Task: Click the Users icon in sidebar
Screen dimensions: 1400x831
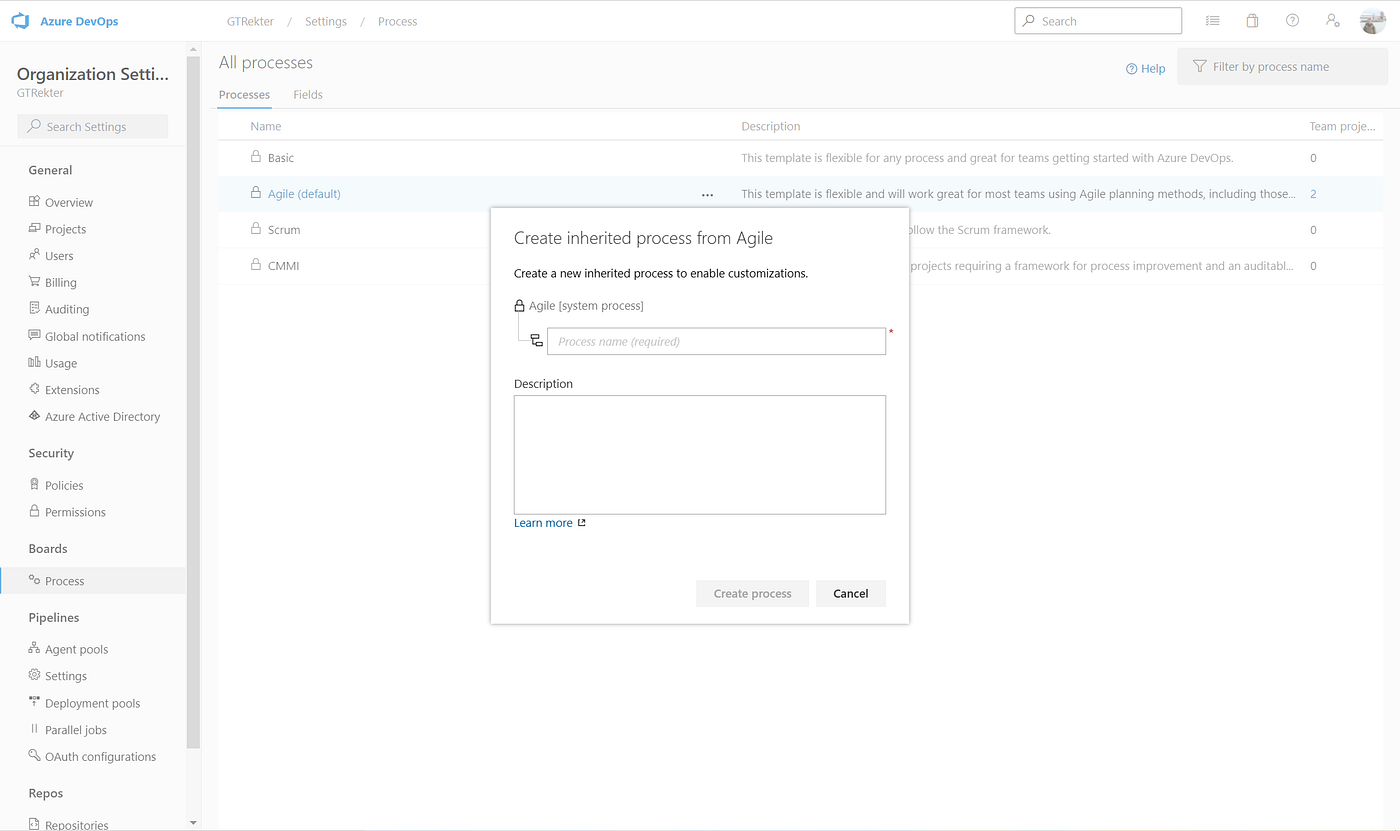Action: coord(34,255)
